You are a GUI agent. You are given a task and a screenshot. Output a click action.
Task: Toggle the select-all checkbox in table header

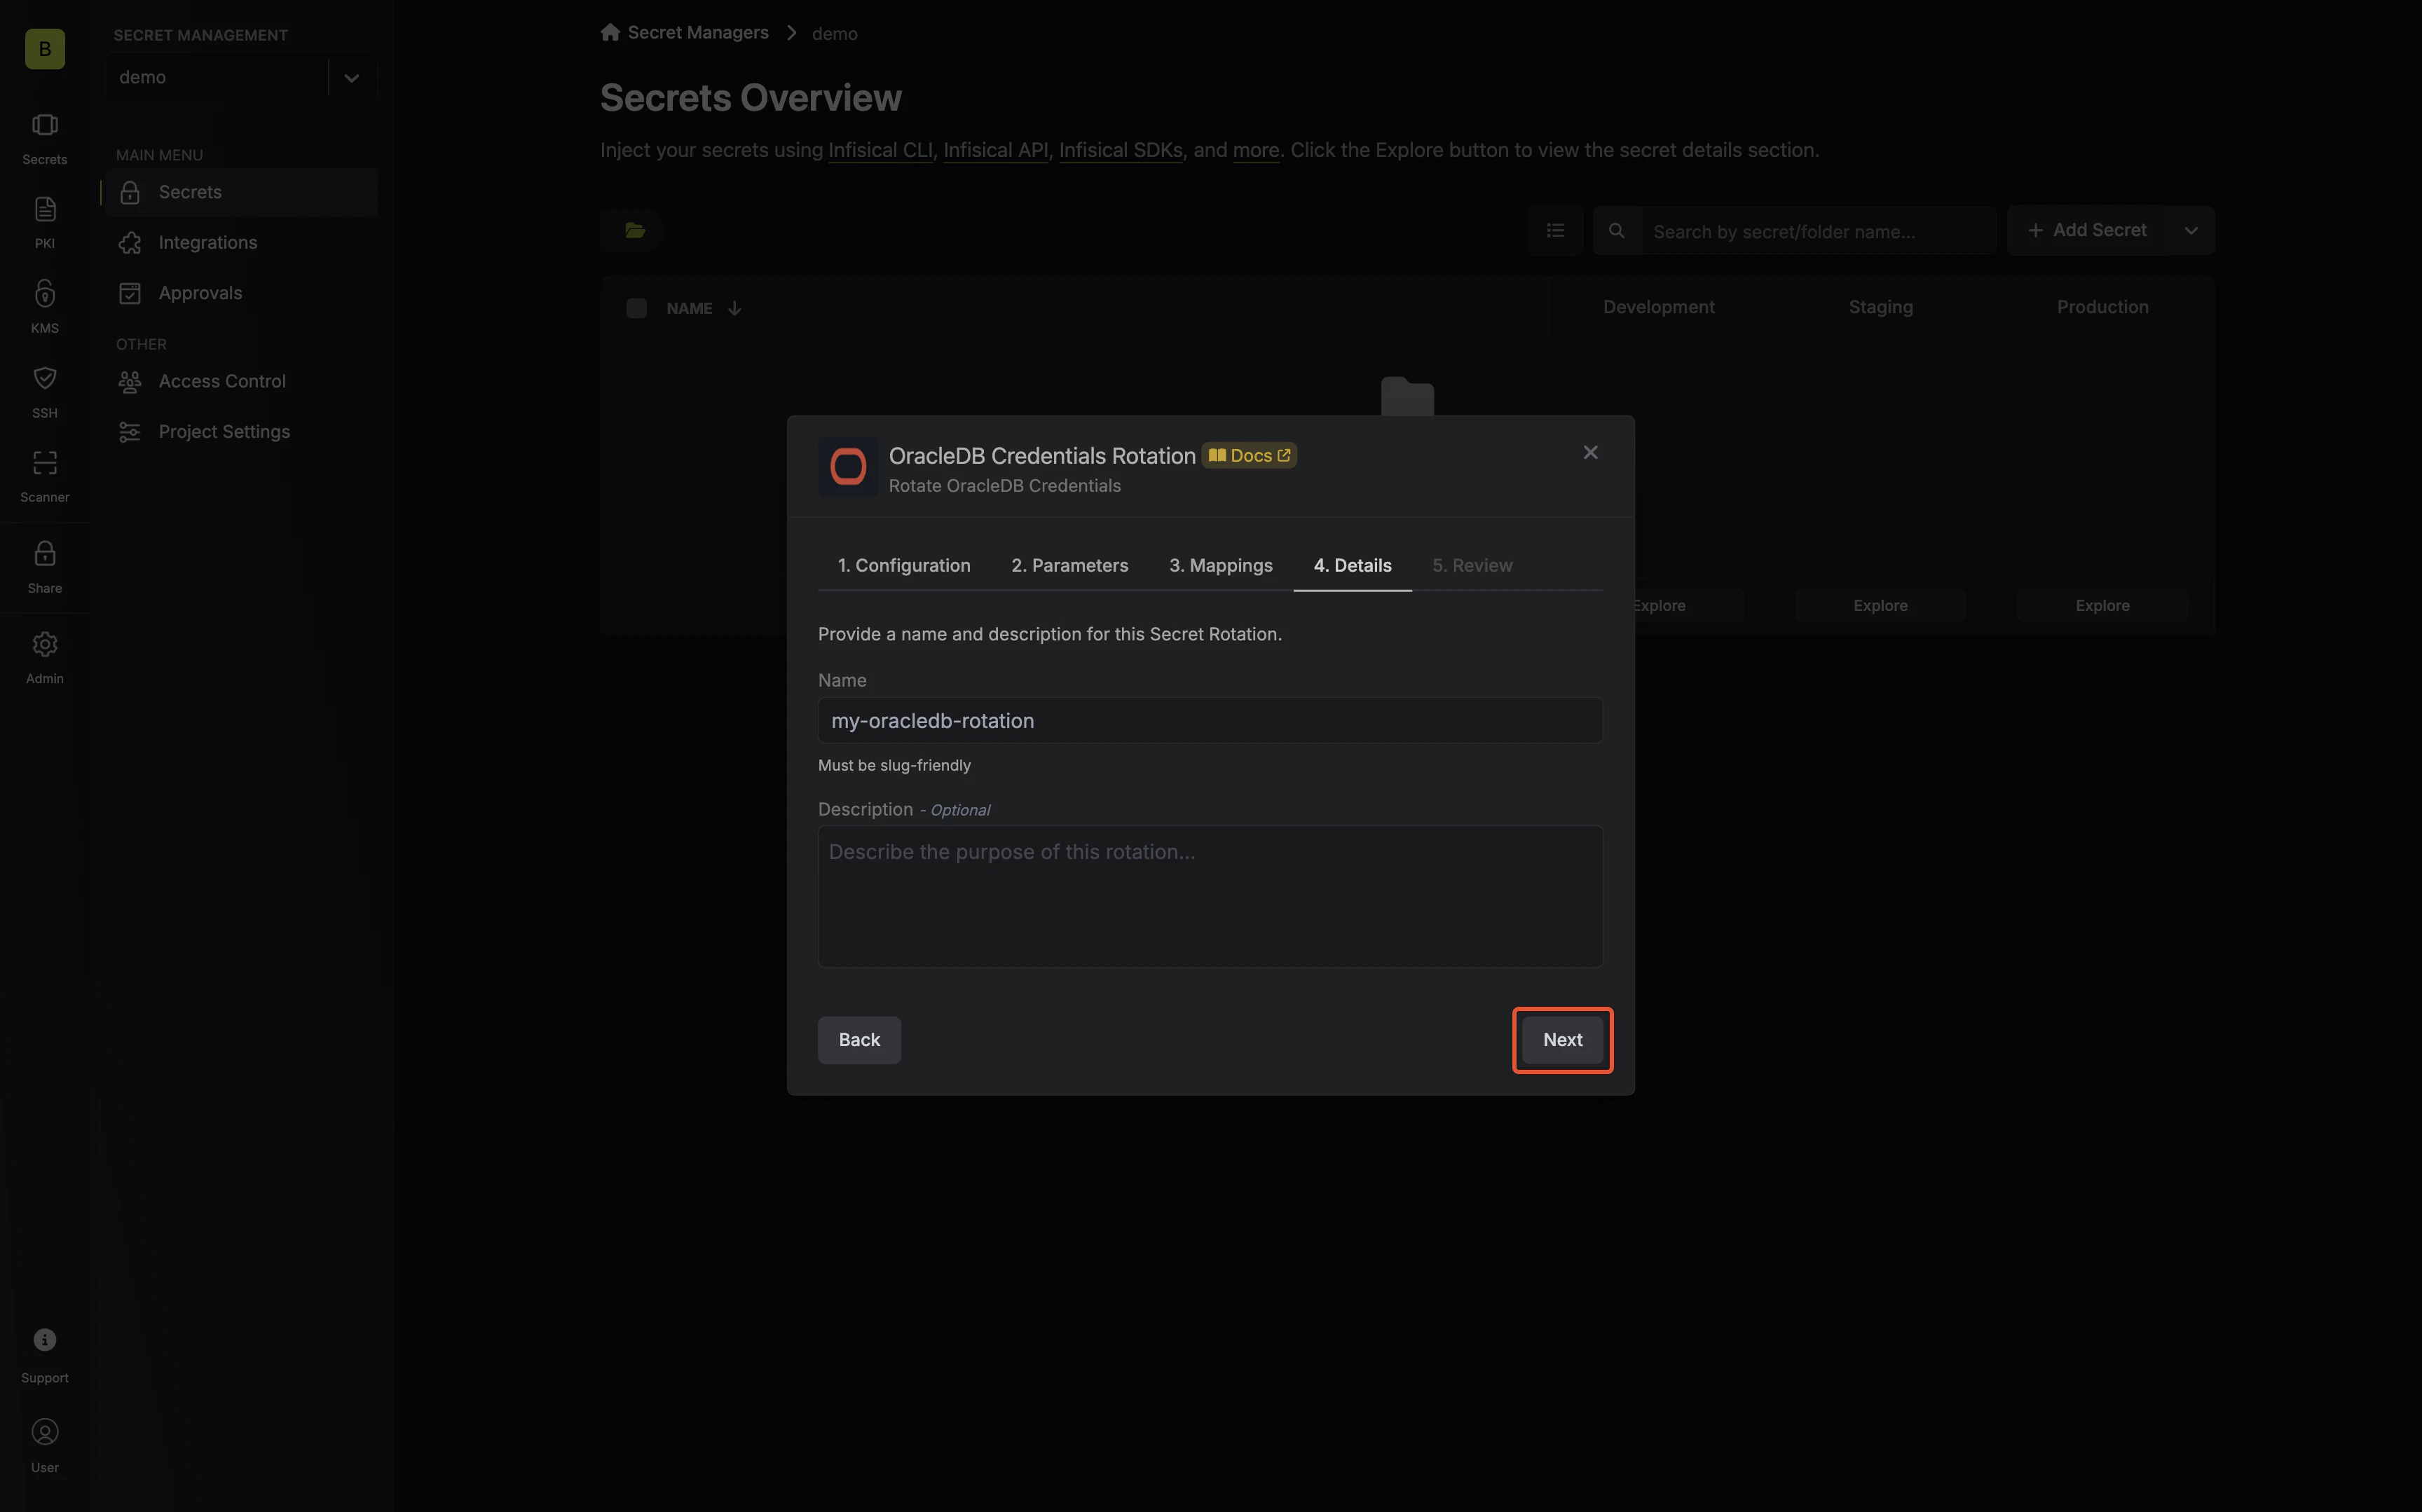coord(636,308)
